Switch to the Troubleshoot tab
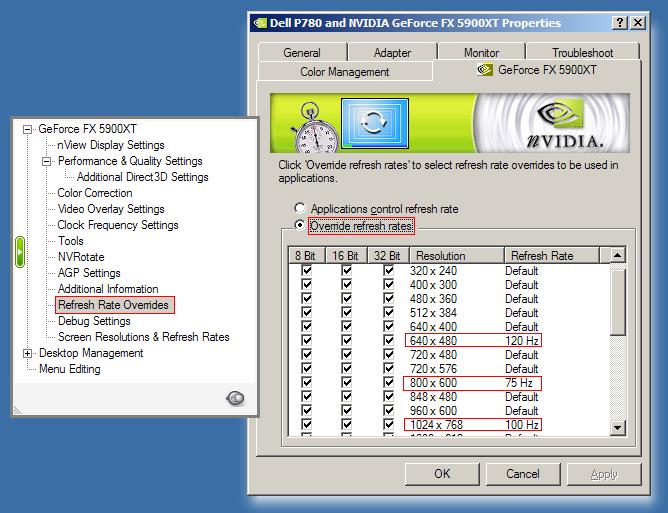The image size is (668, 513). pos(582,52)
